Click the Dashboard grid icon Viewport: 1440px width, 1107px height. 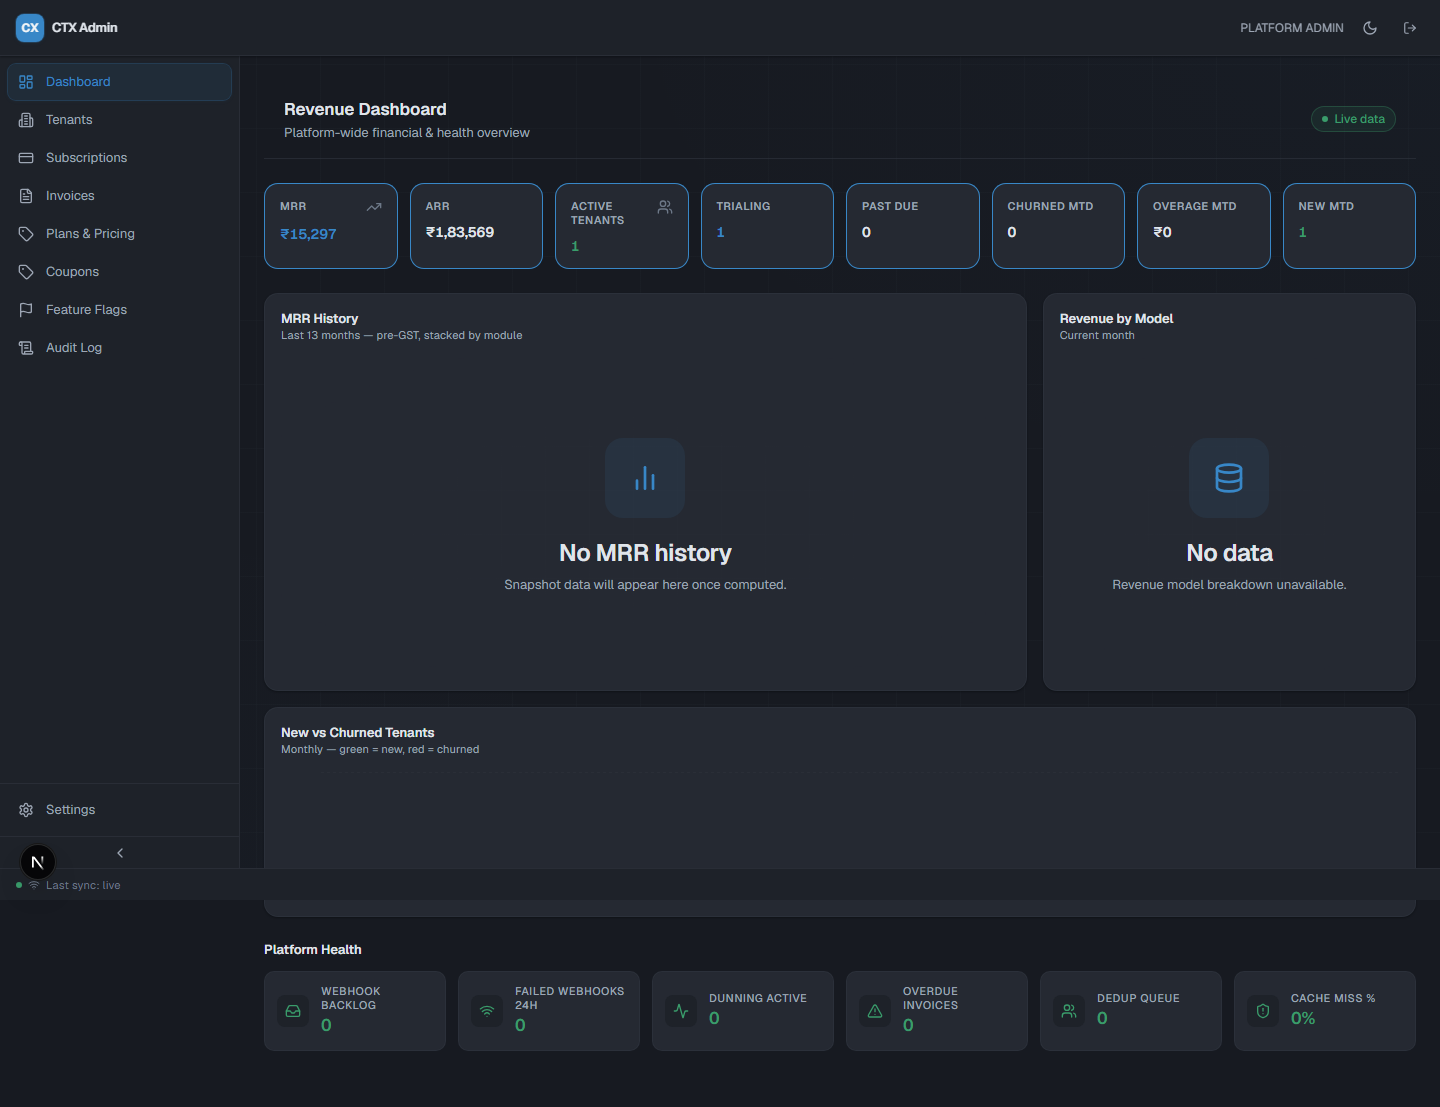tap(26, 82)
